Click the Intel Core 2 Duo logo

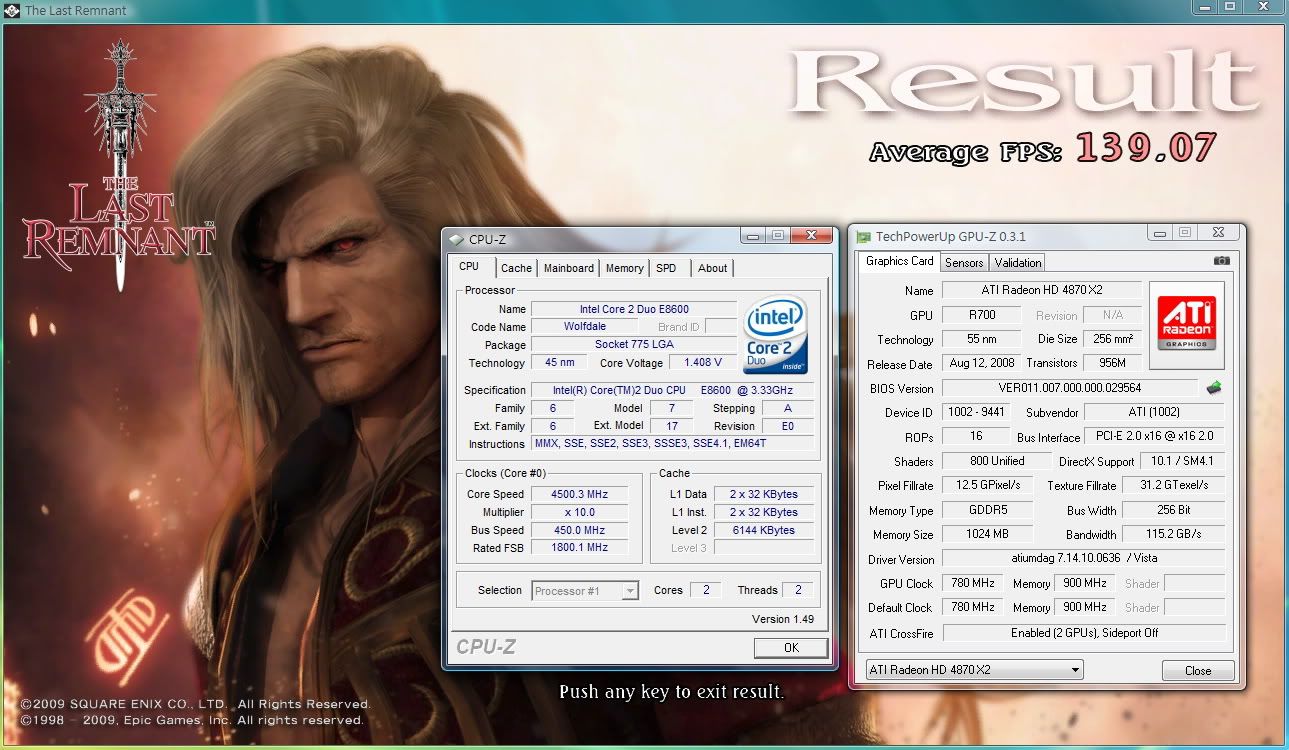click(x=775, y=335)
